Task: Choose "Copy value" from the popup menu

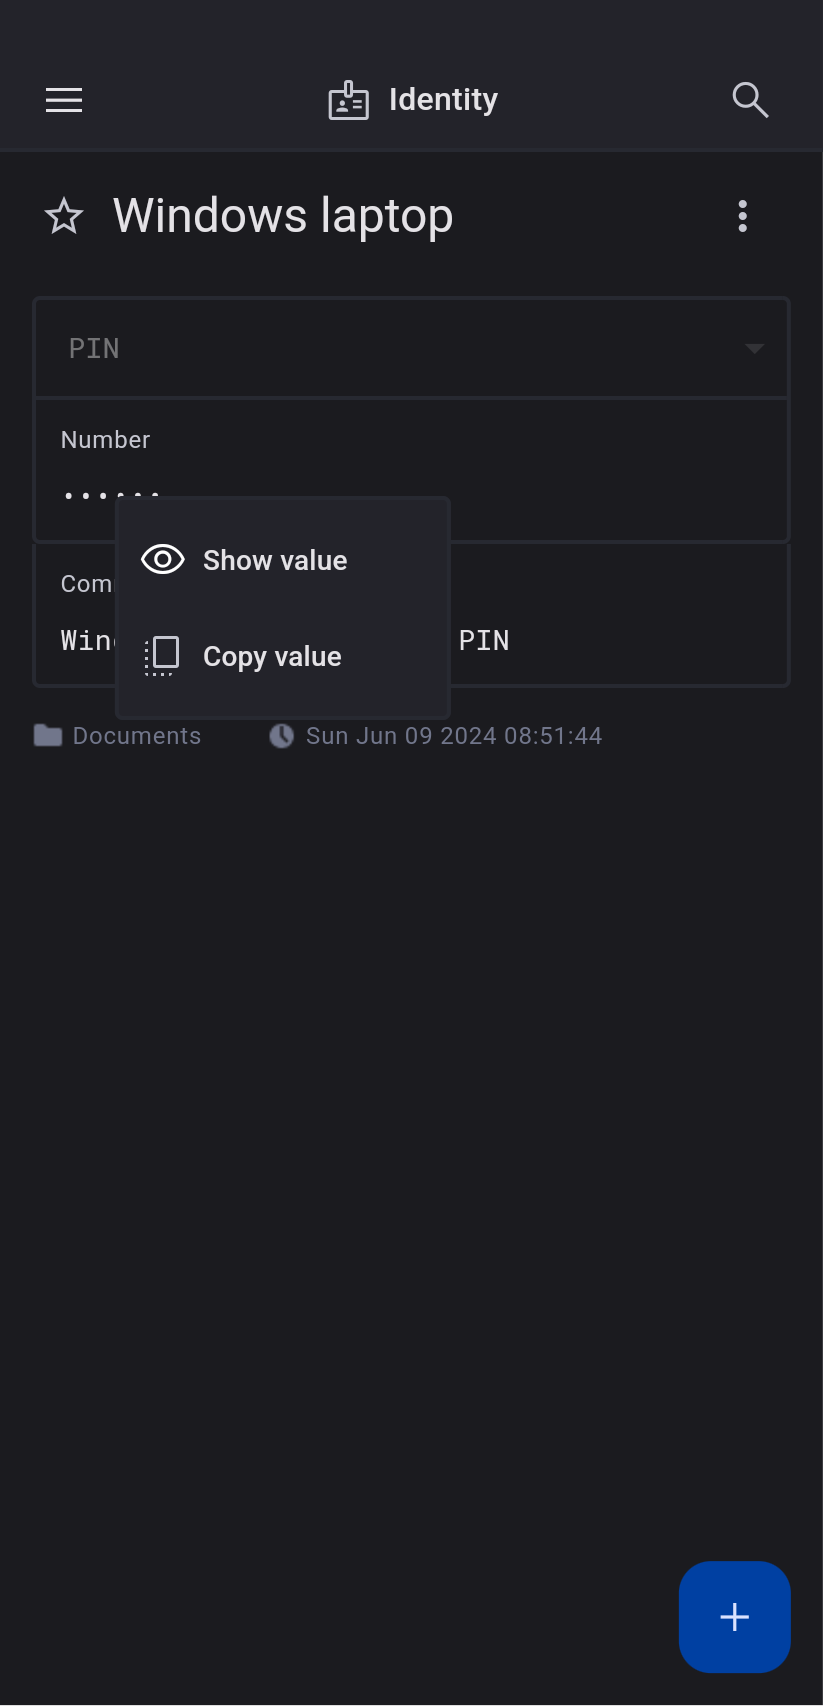Action: [272, 656]
